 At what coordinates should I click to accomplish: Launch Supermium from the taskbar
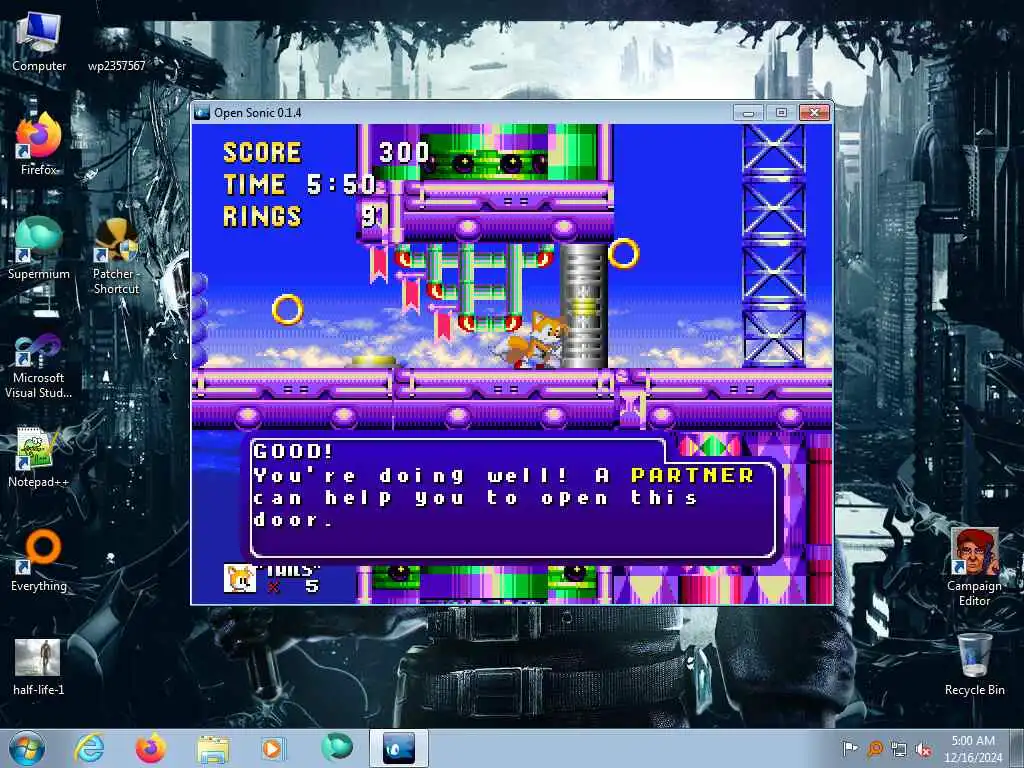coord(337,748)
